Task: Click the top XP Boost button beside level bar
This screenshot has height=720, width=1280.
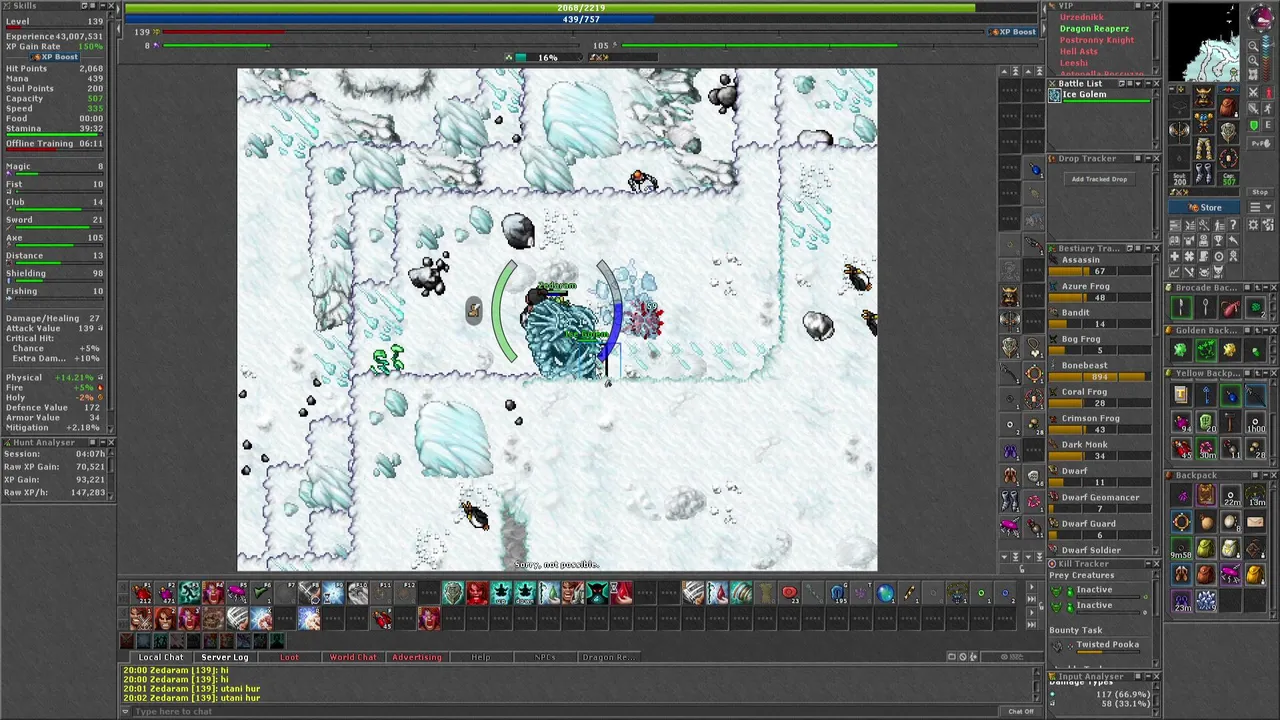Action: (1012, 32)
